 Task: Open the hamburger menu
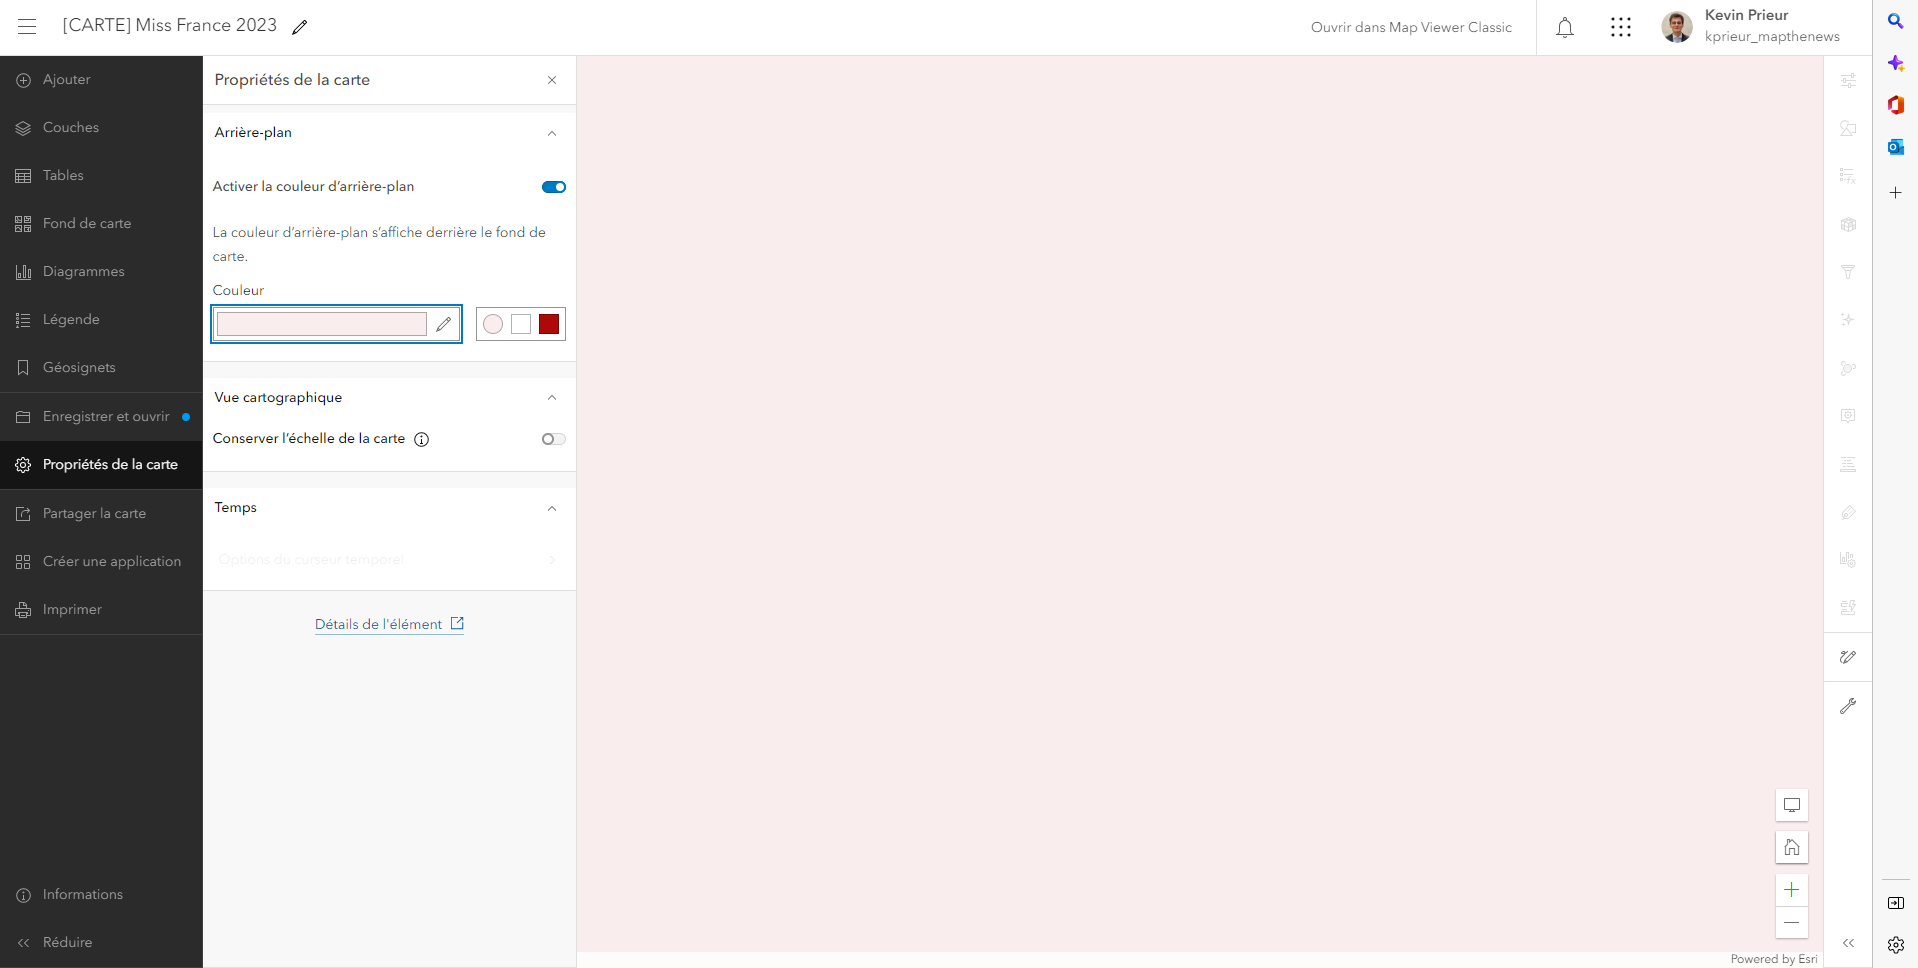27,27
